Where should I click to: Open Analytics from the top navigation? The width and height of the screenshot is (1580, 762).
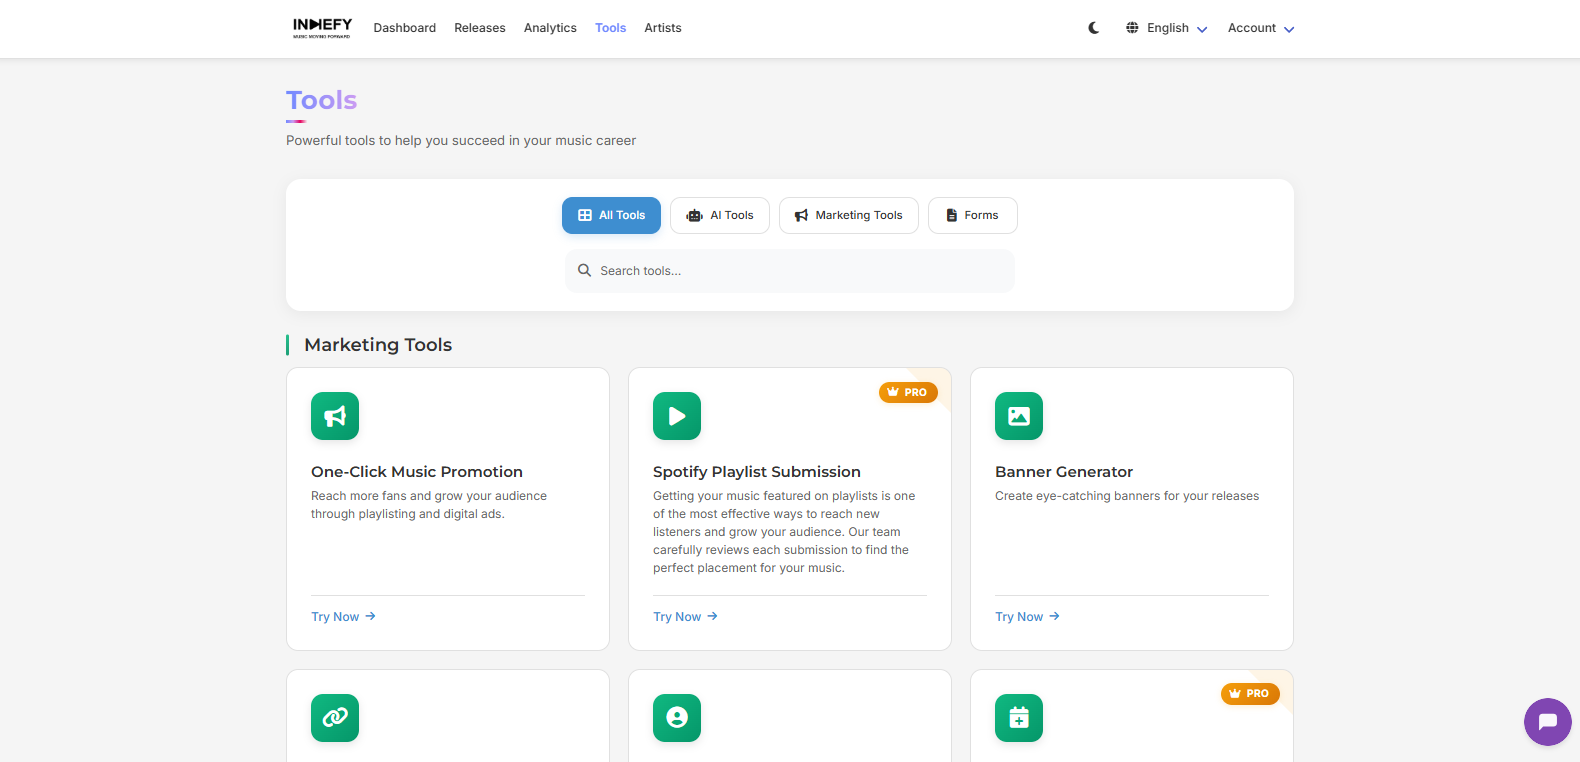click(550, 28)
